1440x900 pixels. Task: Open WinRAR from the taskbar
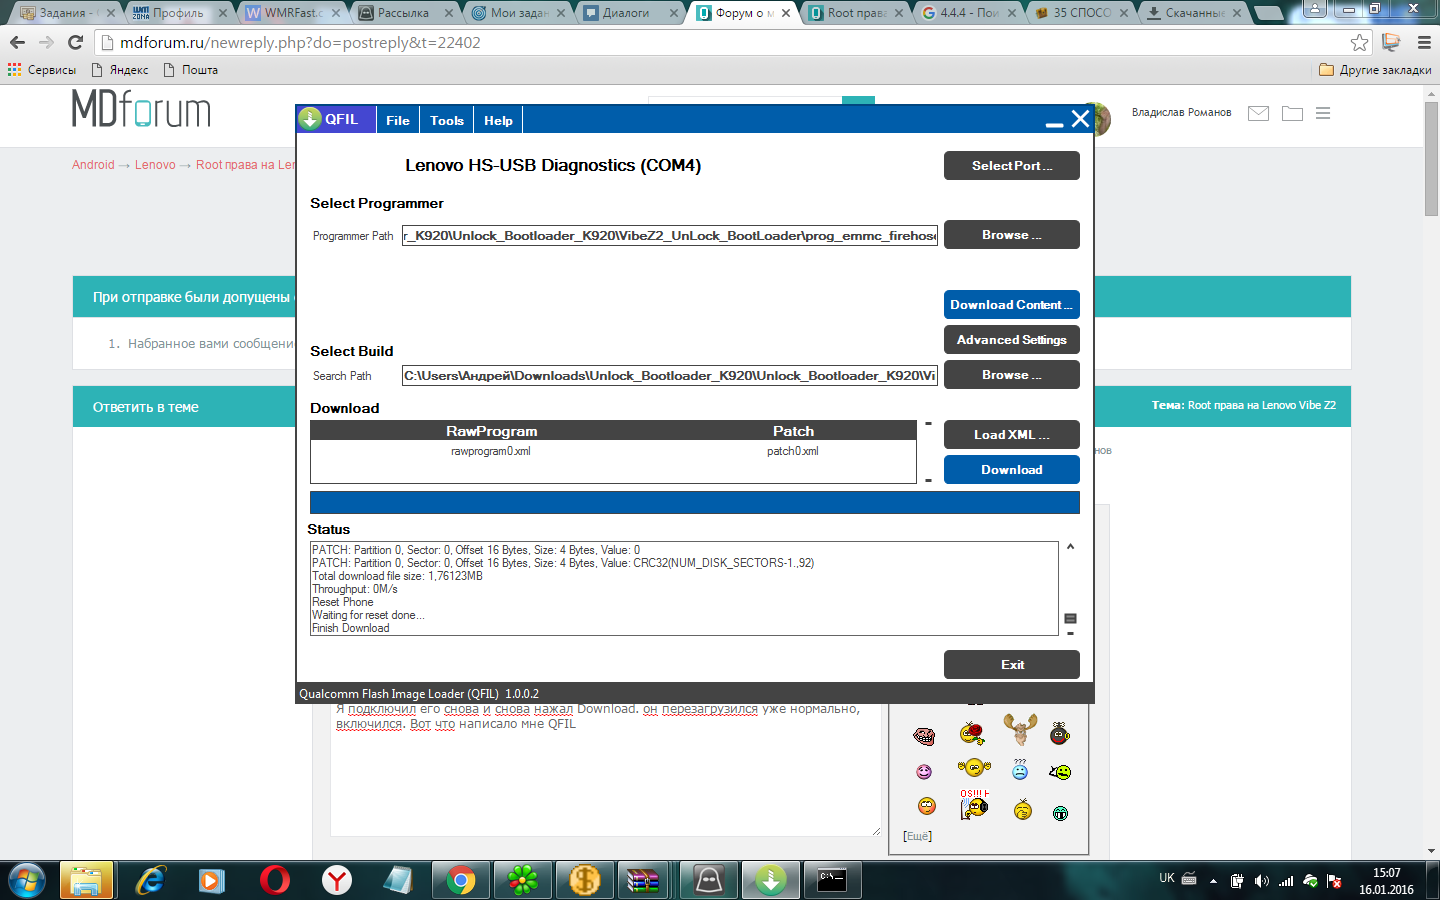click(x=643, y=880)
